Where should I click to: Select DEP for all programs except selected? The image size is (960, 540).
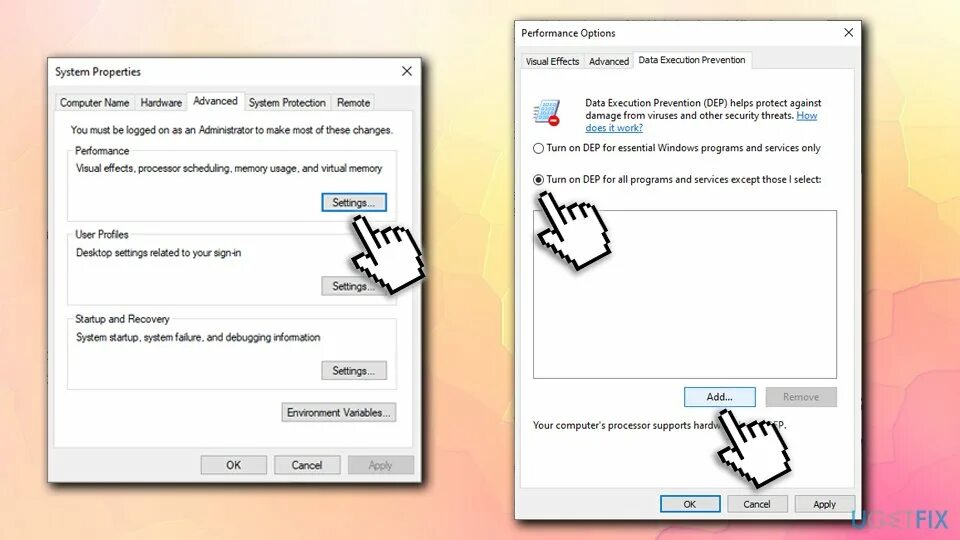pyautogui.click(x=677, y=179)
